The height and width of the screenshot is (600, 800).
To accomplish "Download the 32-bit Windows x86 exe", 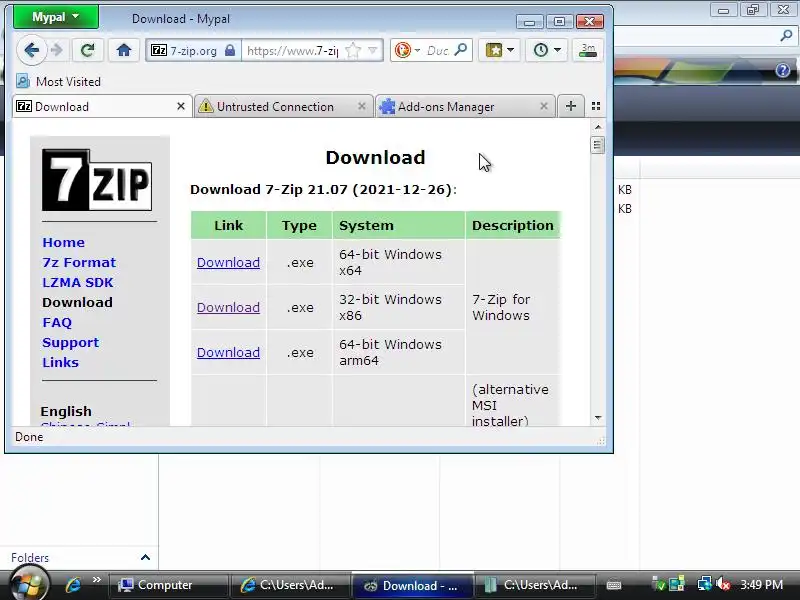I will (x=228, y=307).
